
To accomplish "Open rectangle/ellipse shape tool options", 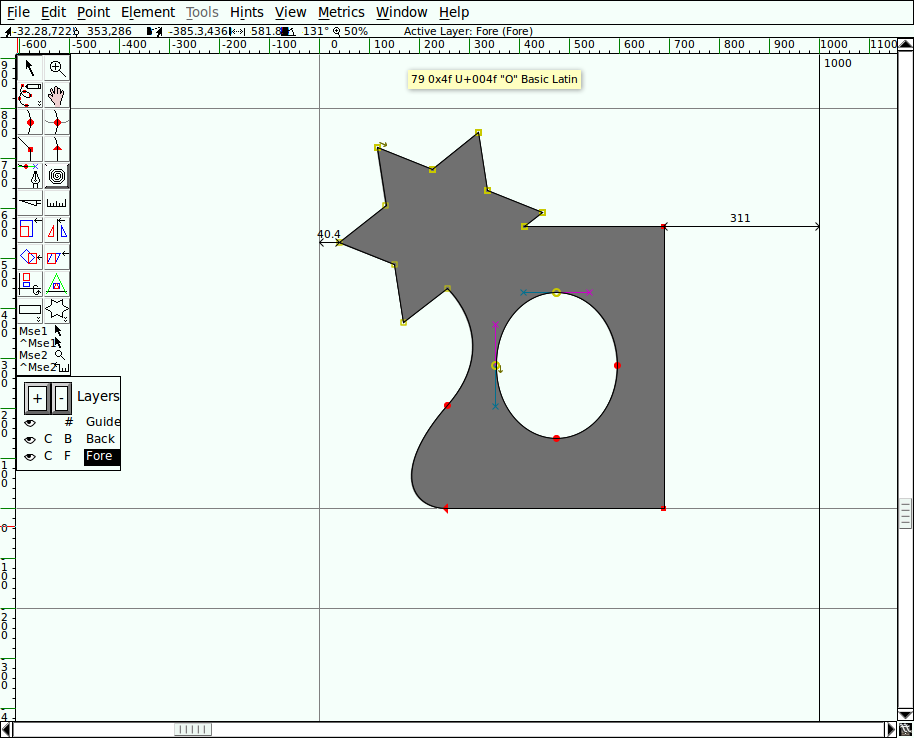I will [x=30, y=310].
